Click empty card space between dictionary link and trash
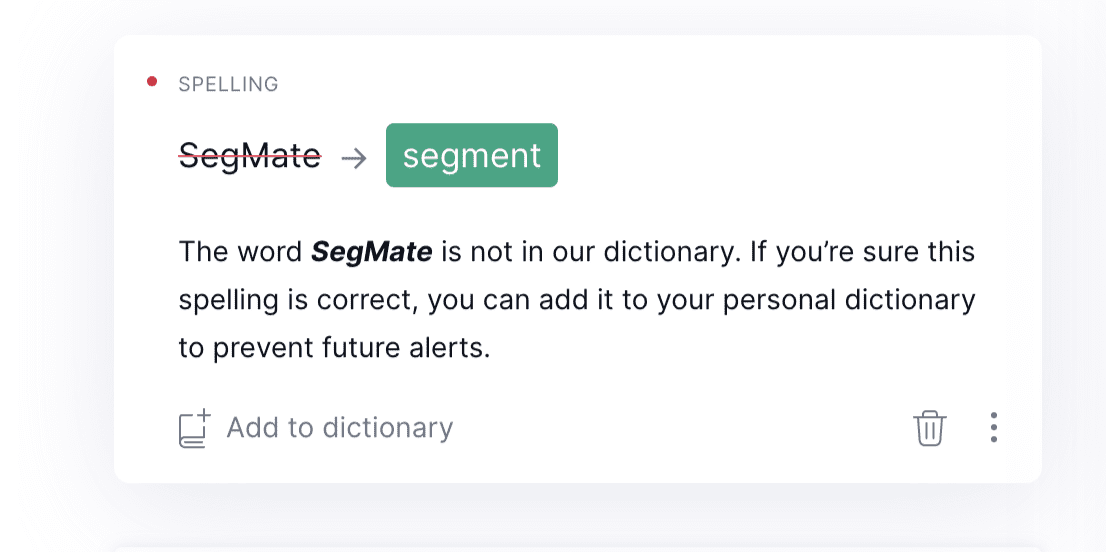The image size is (1116, 552). point(683,428)
